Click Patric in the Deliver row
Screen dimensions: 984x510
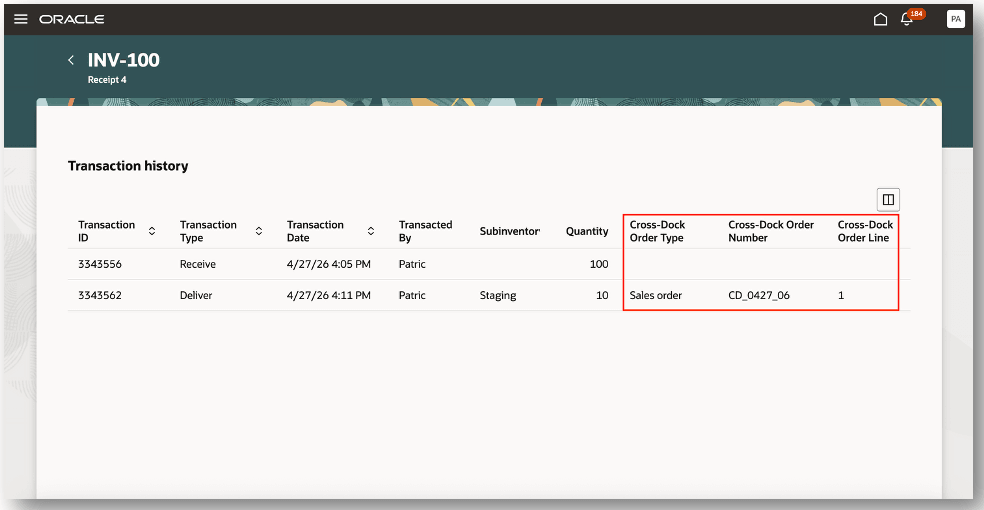tap(412, 295)
